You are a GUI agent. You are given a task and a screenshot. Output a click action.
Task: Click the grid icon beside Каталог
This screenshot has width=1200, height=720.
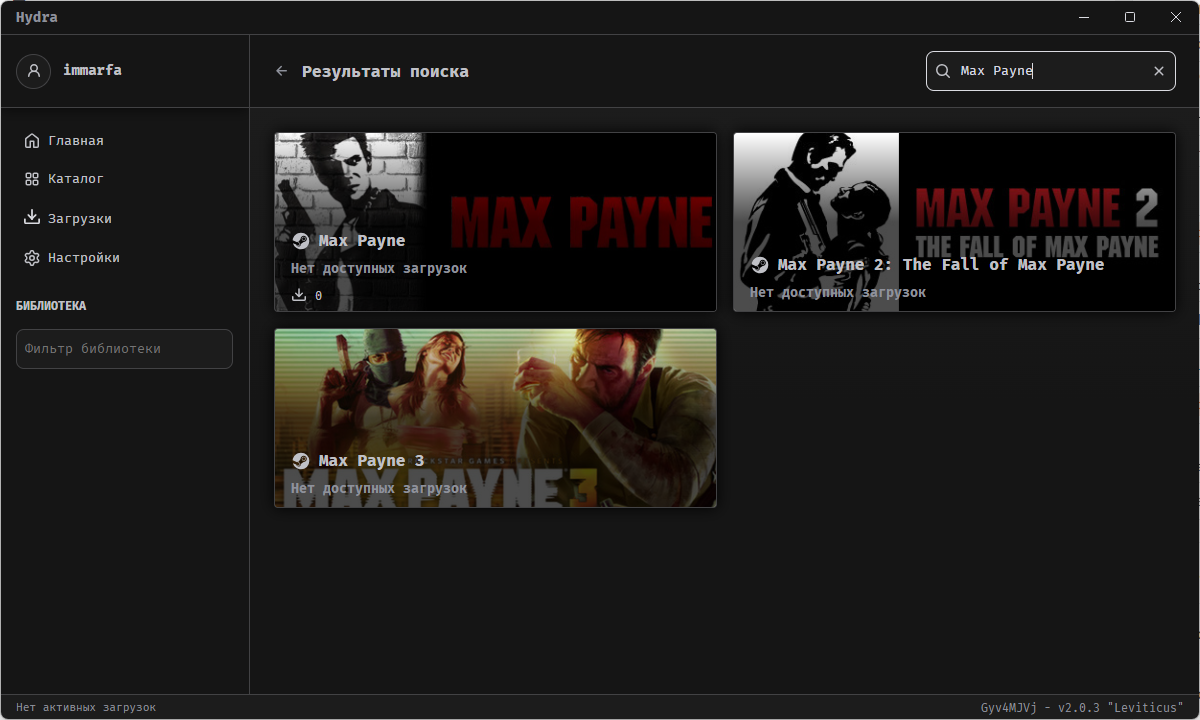point(32,179)
